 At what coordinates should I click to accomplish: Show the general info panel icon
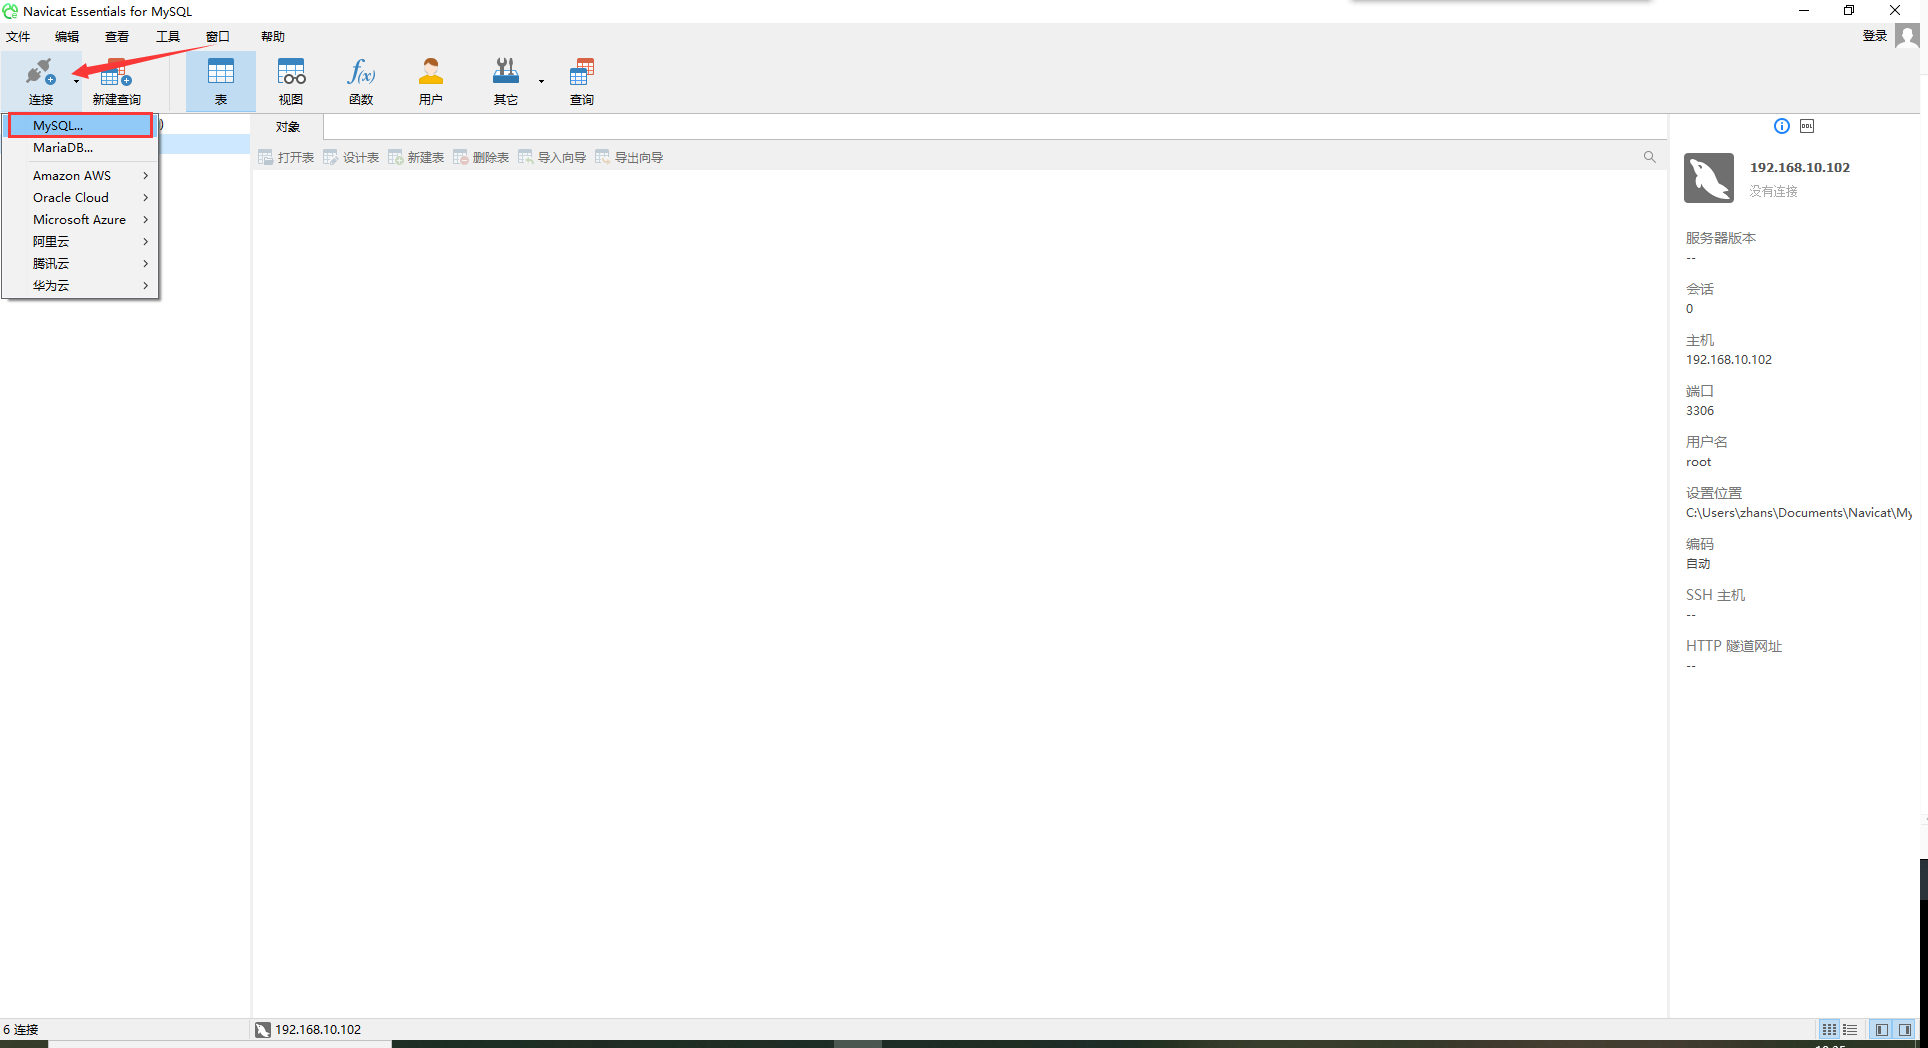[x=1782, y=126]
